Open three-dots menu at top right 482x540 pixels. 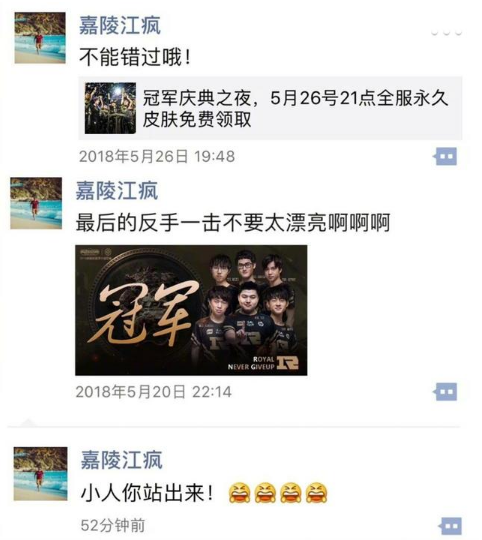[x=446, y=33]
